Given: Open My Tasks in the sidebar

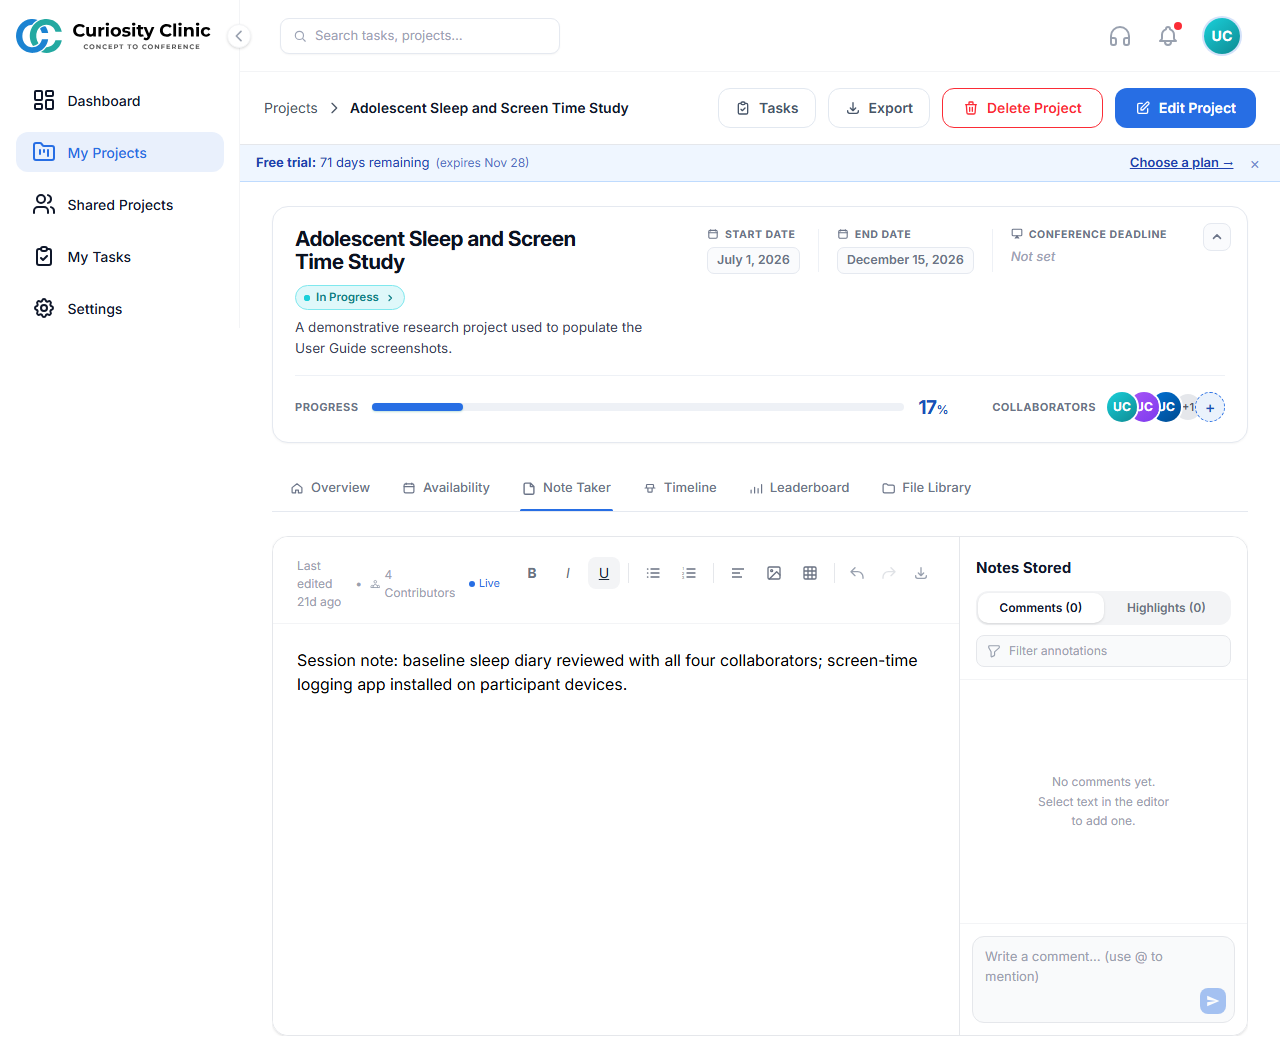Looking at the screenshot, I should [x=120, y=256].
